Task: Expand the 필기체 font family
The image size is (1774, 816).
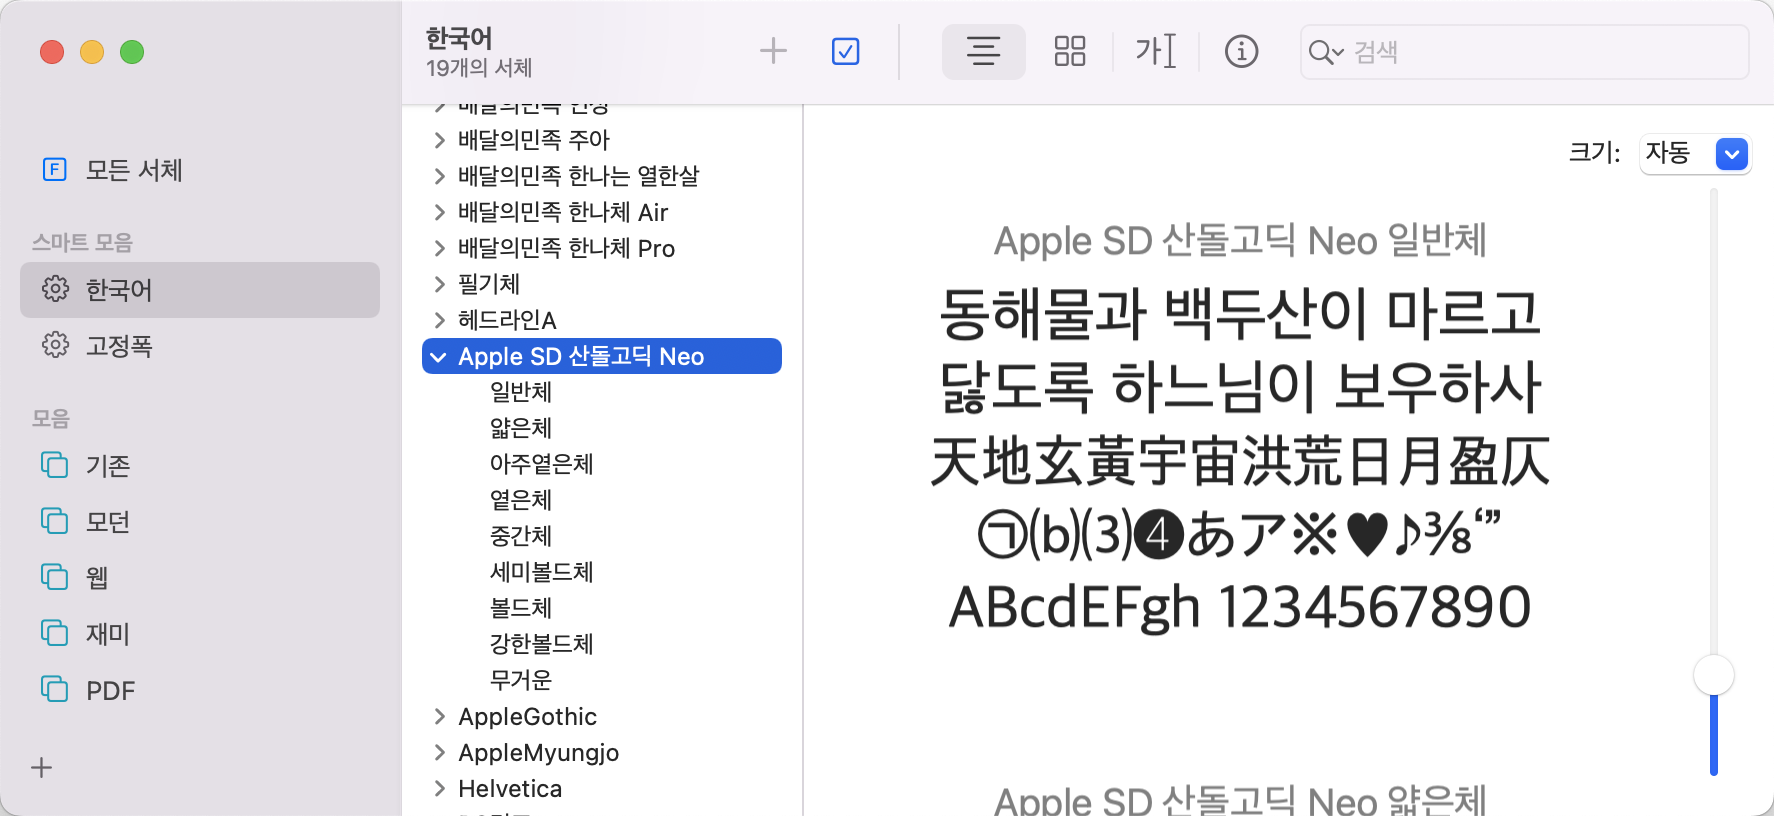Action: (x=440, y=284)
